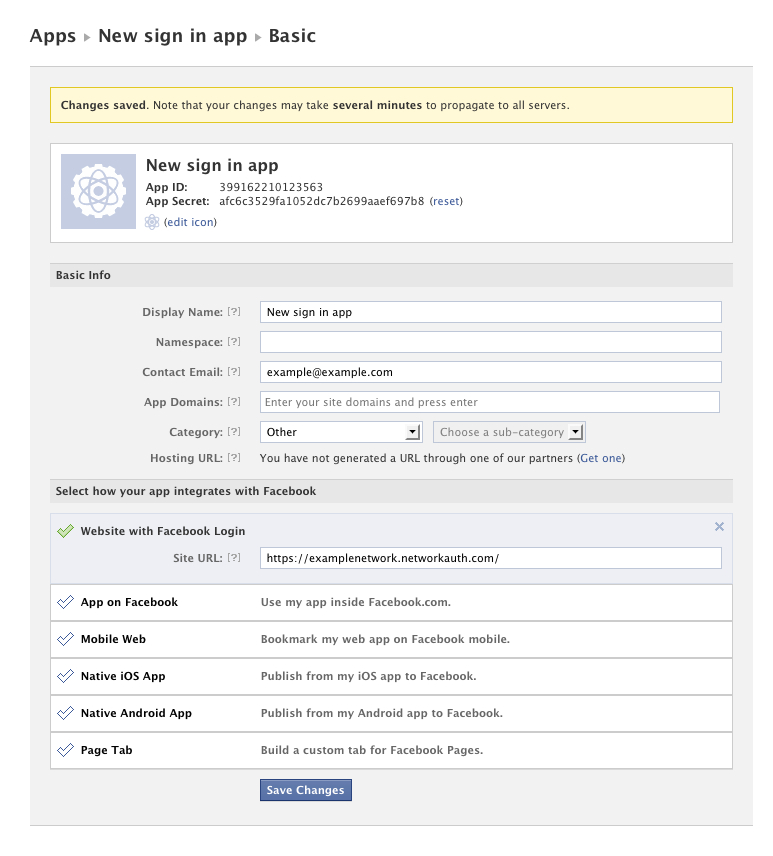Click the Display Name help [?] icon

234,312
